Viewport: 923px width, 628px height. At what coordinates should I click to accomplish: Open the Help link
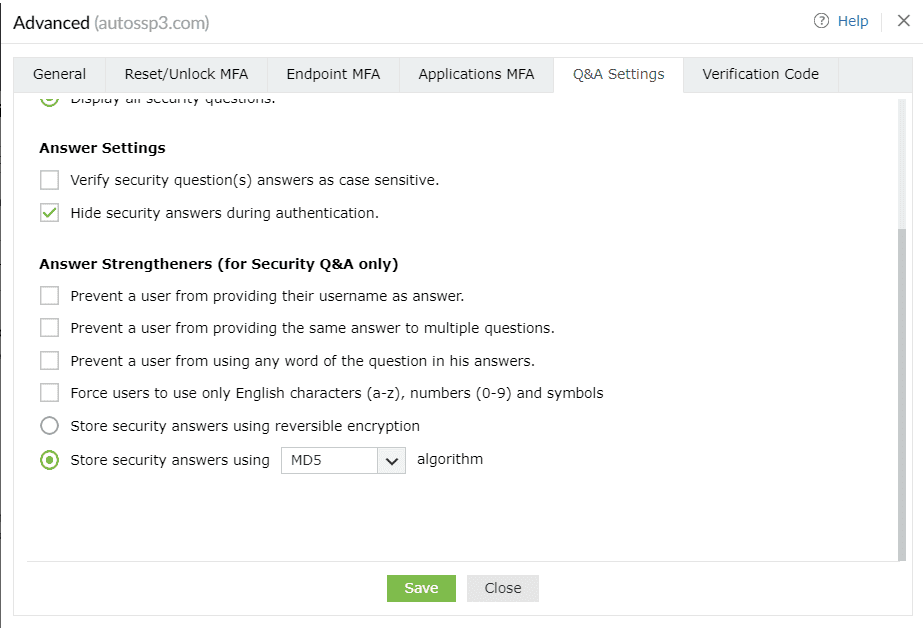point(852,21)
